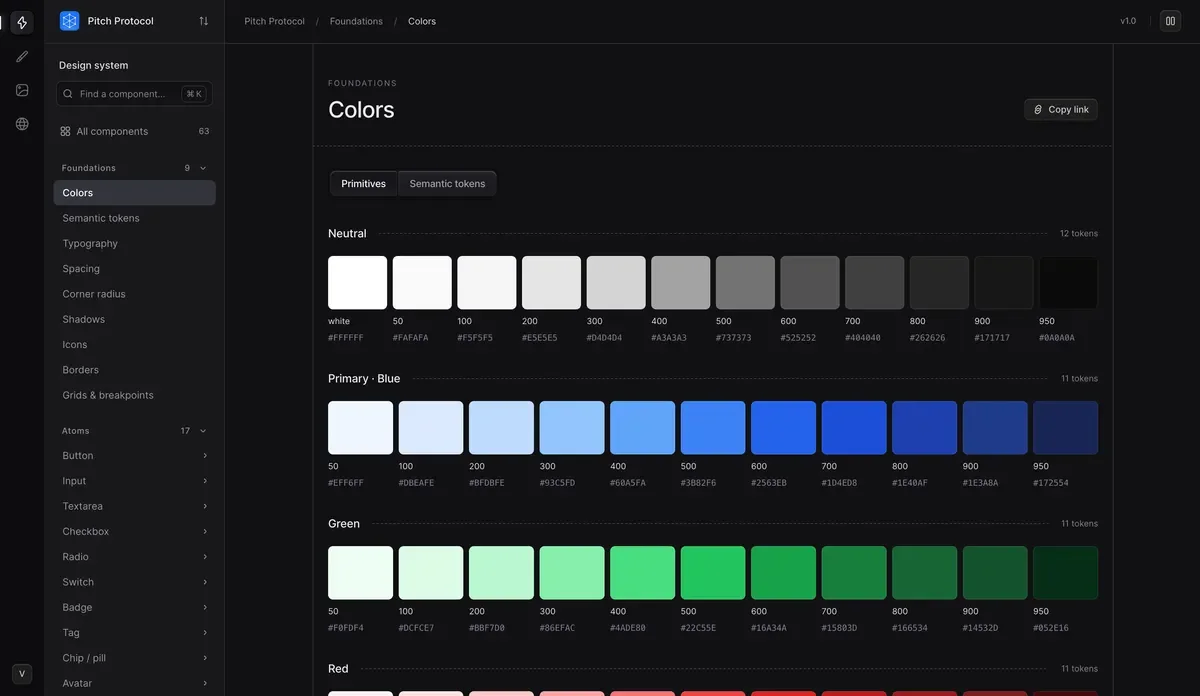Select the Blue 950 swatch #172554
This screenshot has height=696, width=1200.
click(1065, 428)
